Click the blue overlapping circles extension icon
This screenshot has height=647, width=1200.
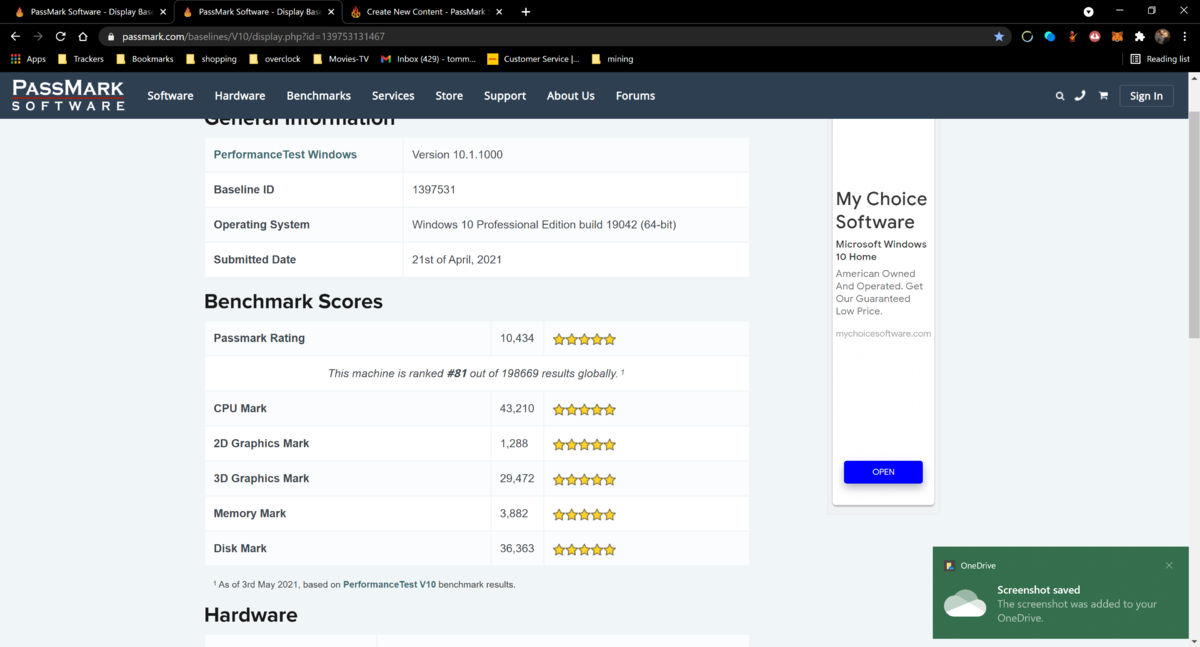pyautogui.click(x=1050, y=36)
